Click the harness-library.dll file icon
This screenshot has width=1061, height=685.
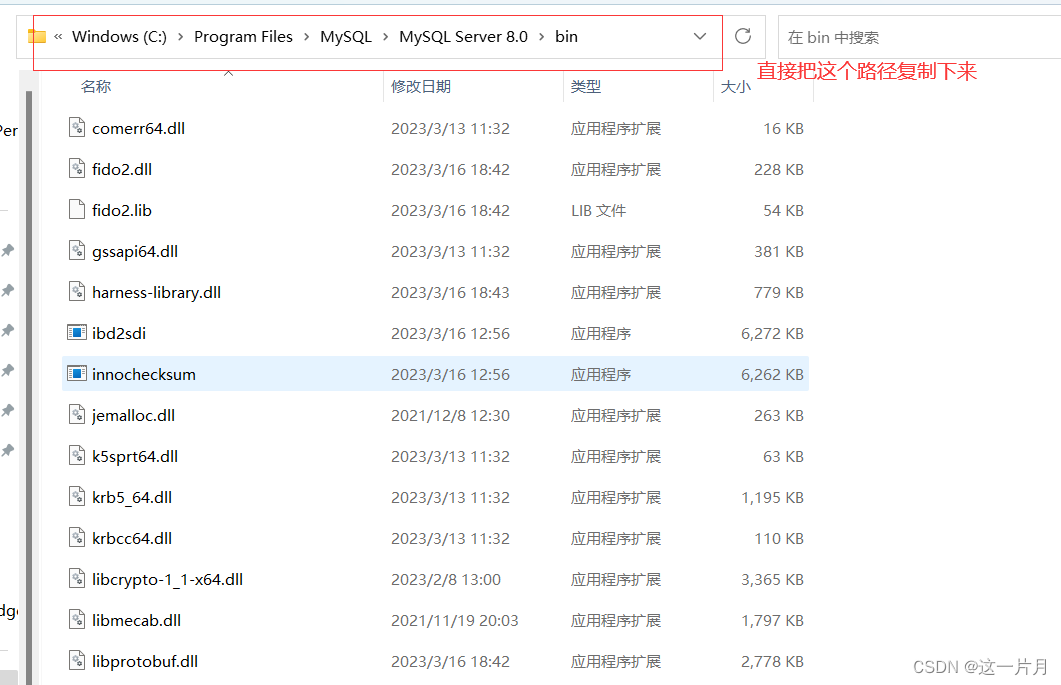[77, 292]
